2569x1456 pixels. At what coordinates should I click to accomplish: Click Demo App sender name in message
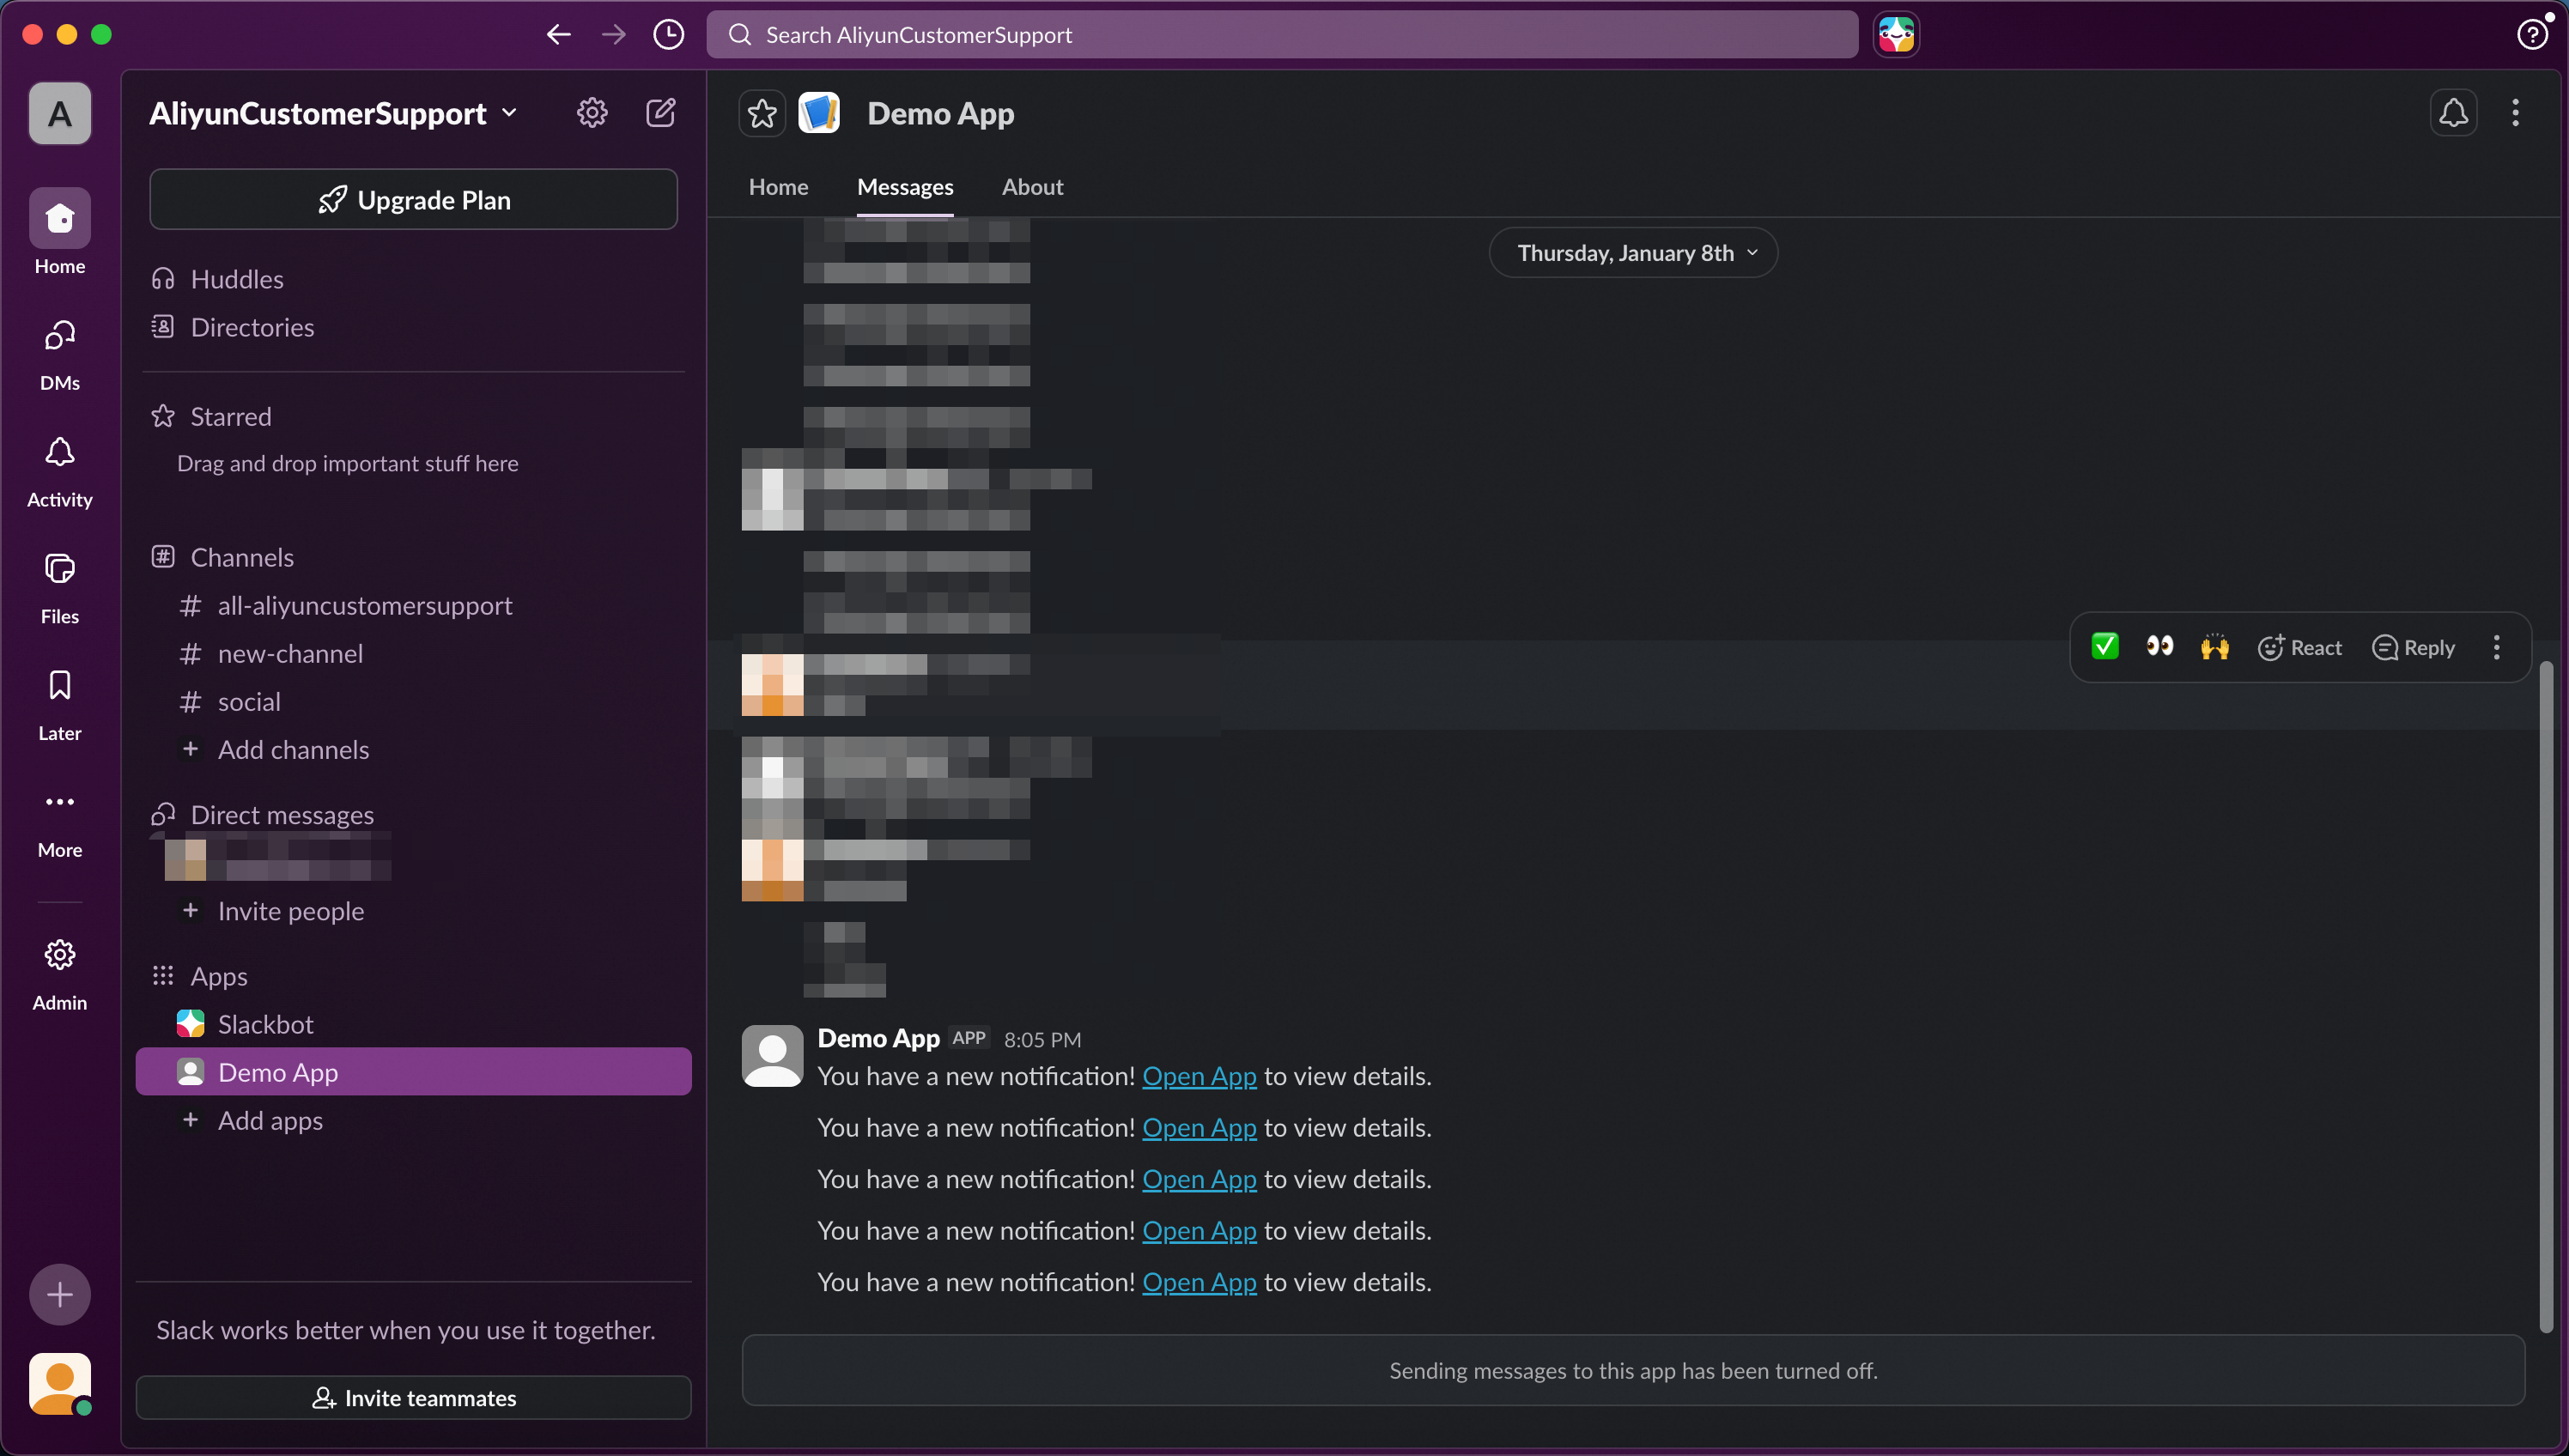click(x=878, y=1038)
